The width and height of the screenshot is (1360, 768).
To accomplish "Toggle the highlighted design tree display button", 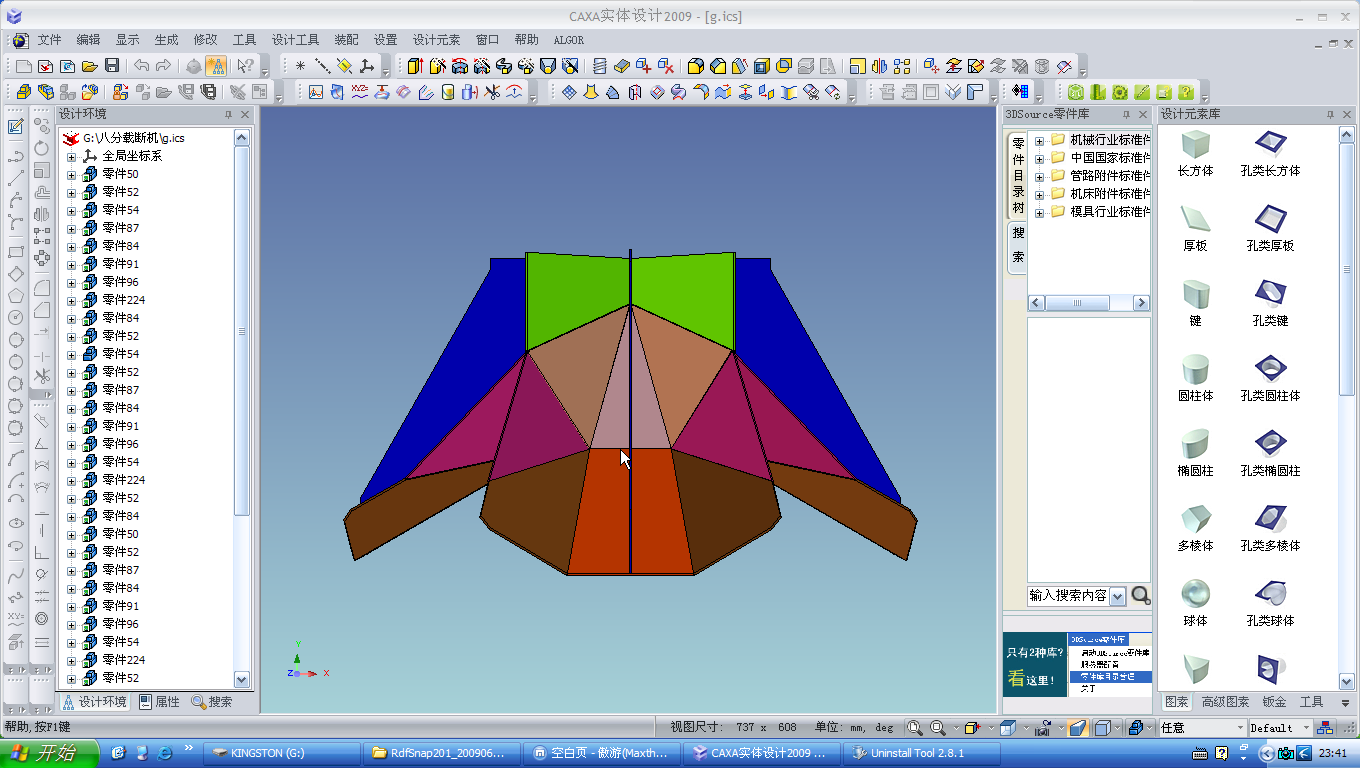I will point(216,66).
